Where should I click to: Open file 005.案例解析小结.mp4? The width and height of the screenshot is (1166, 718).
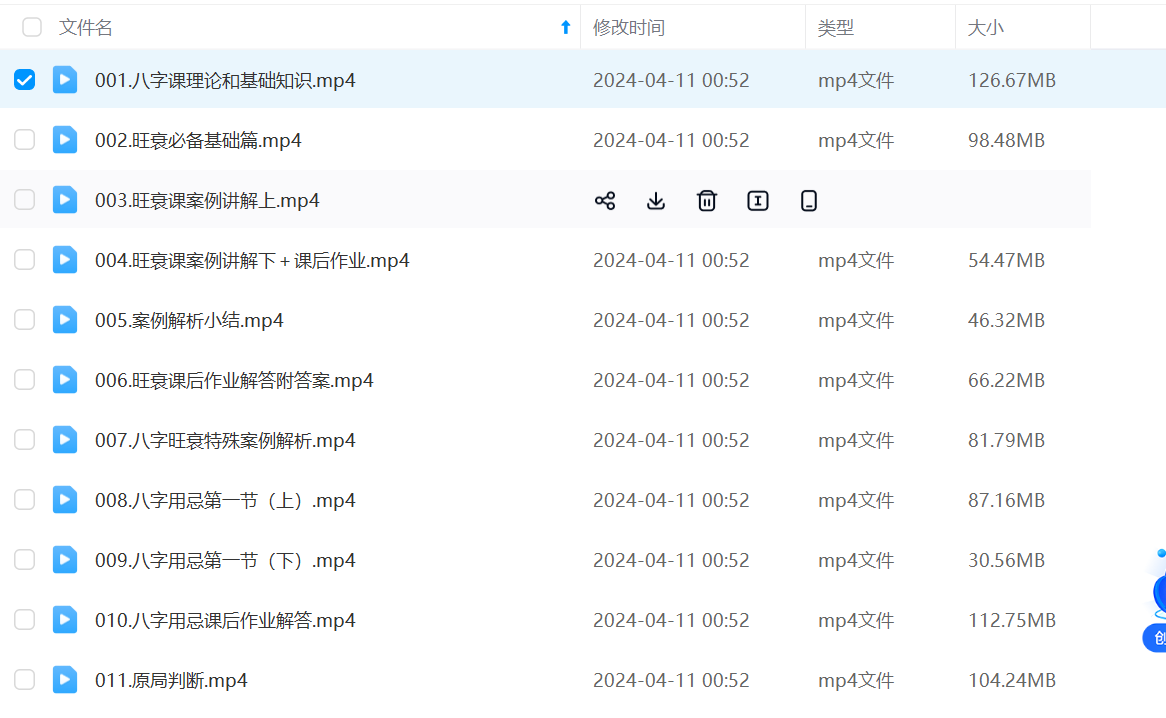point(189,320)
